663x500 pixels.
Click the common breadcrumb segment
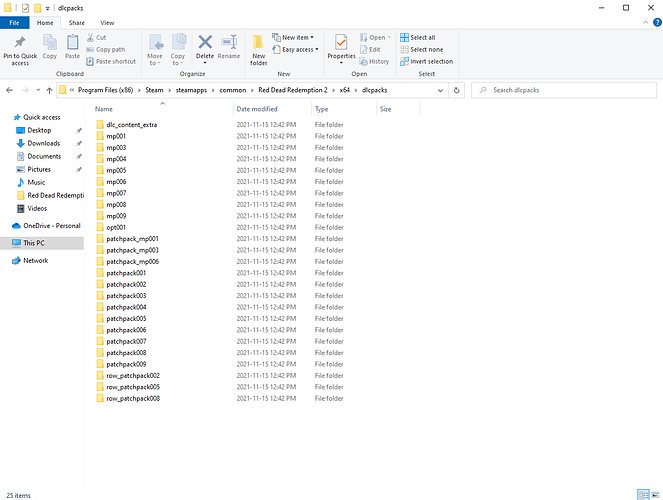click(x=233, y=90)
